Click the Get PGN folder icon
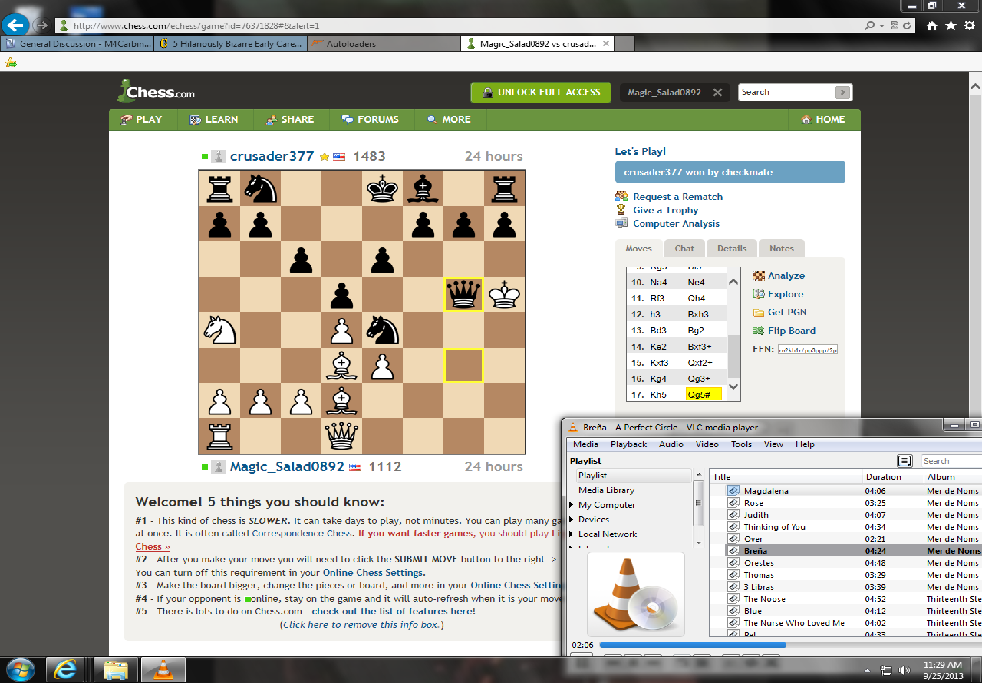982x683 pixels. (x=759, y=313)
